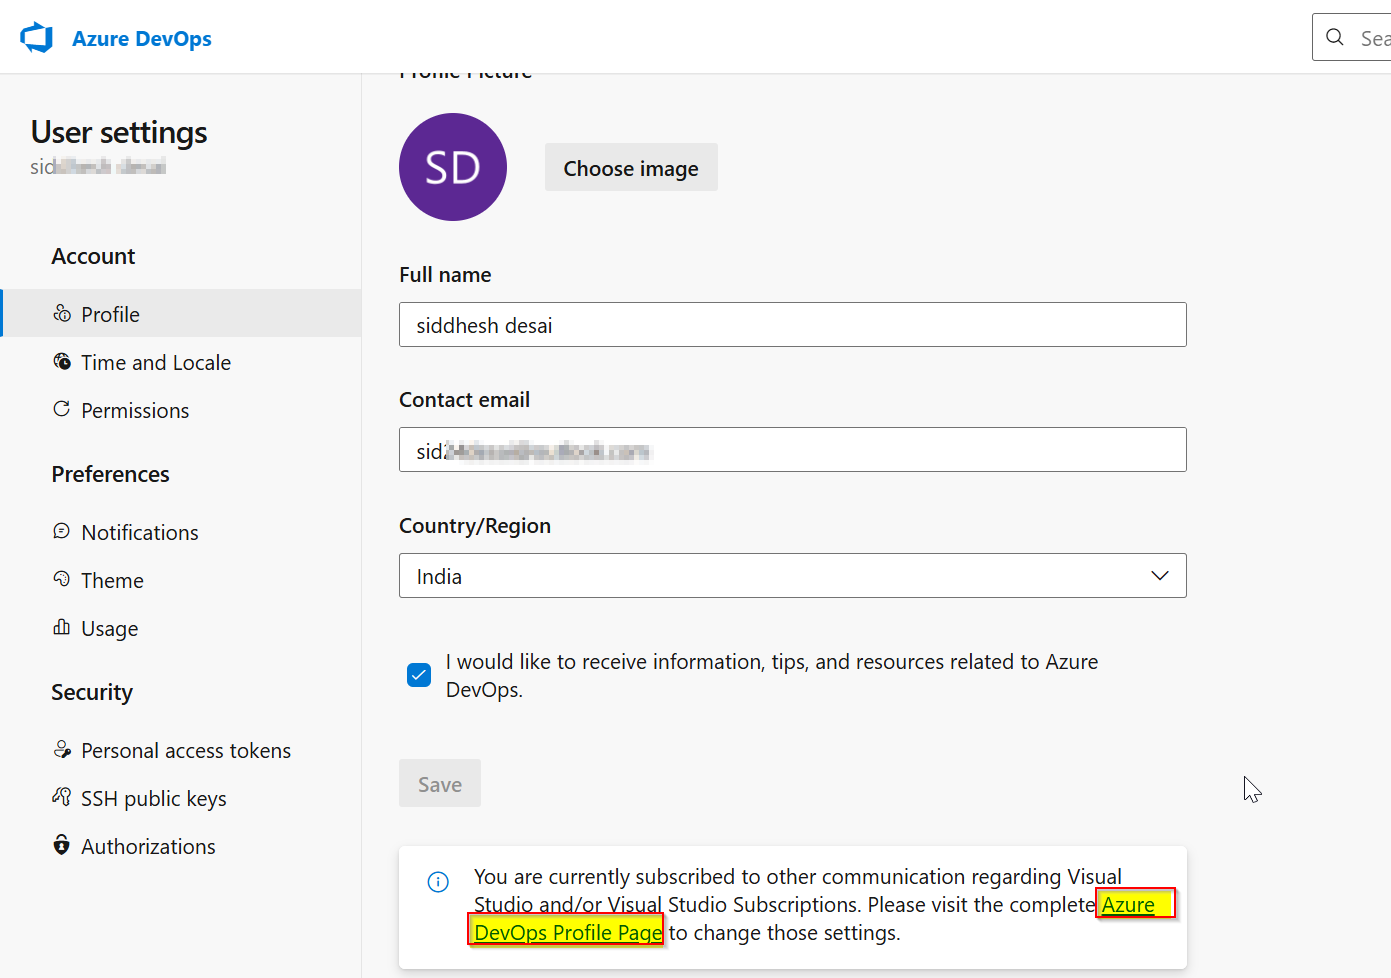Click the Full name label
This screenshot has height=978, width=1391.
[x=445, y=275]
